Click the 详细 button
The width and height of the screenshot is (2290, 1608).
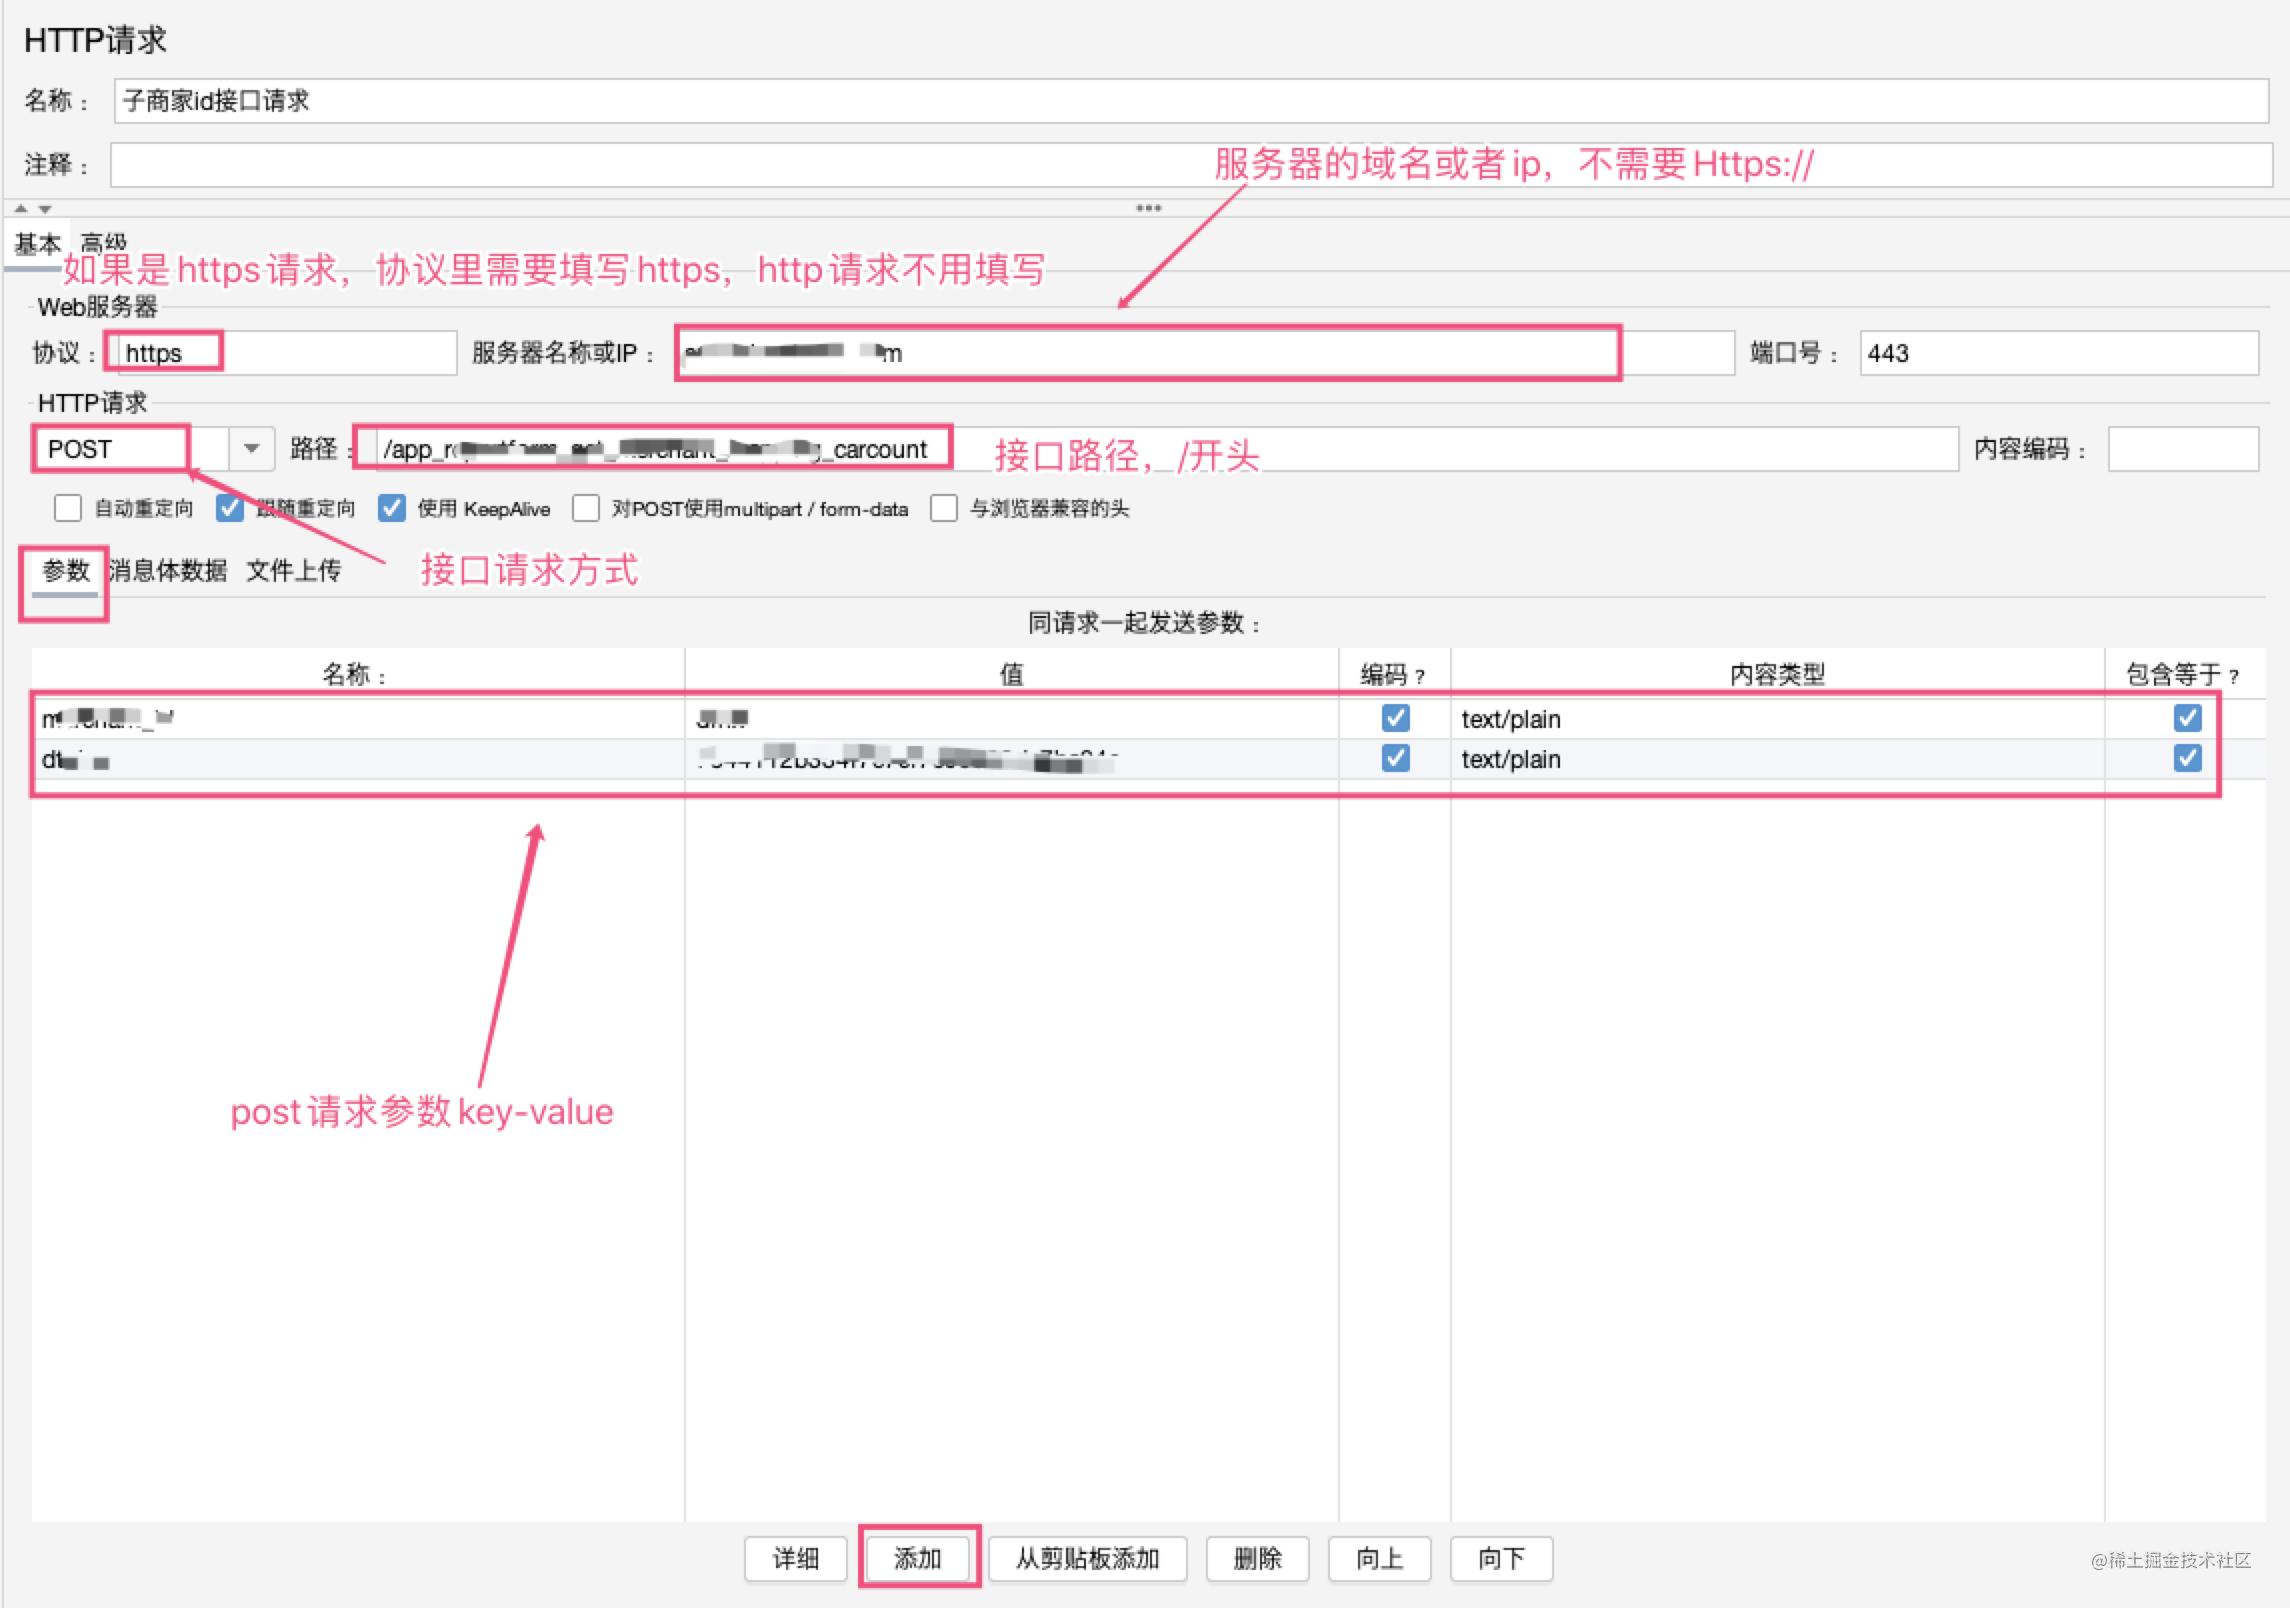796,1558
